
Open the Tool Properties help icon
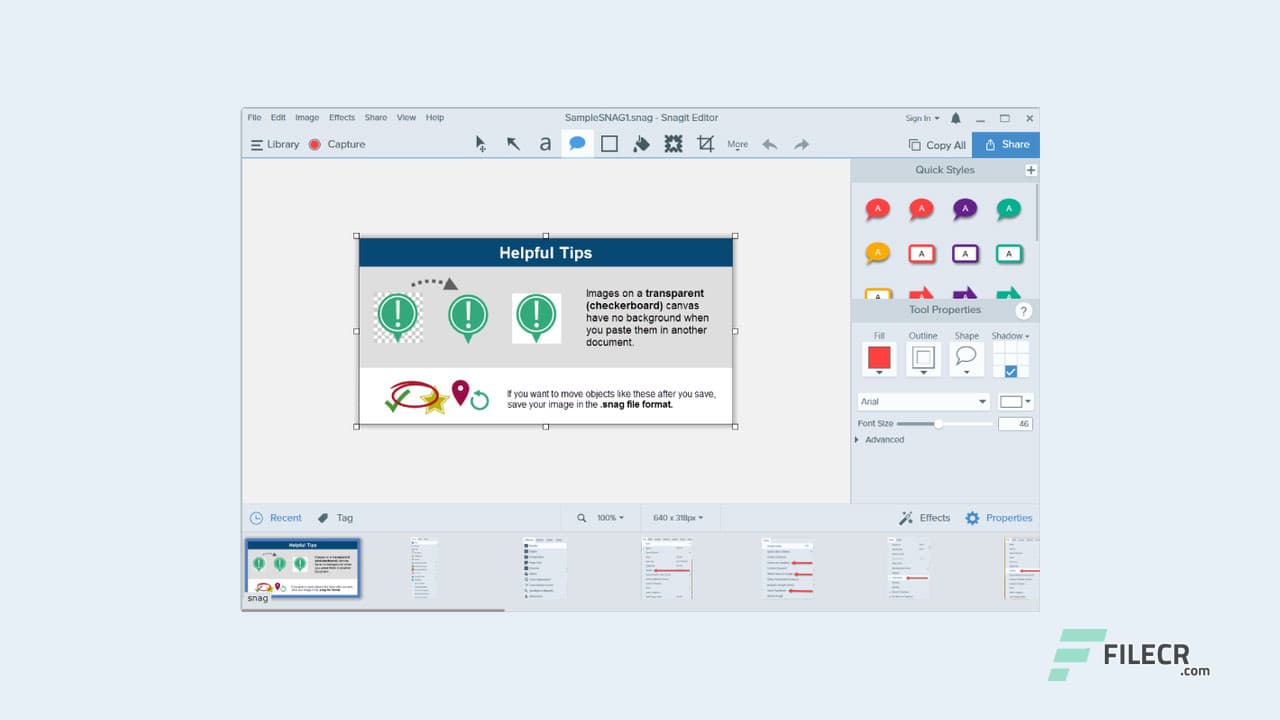[x=1022, y=310]
